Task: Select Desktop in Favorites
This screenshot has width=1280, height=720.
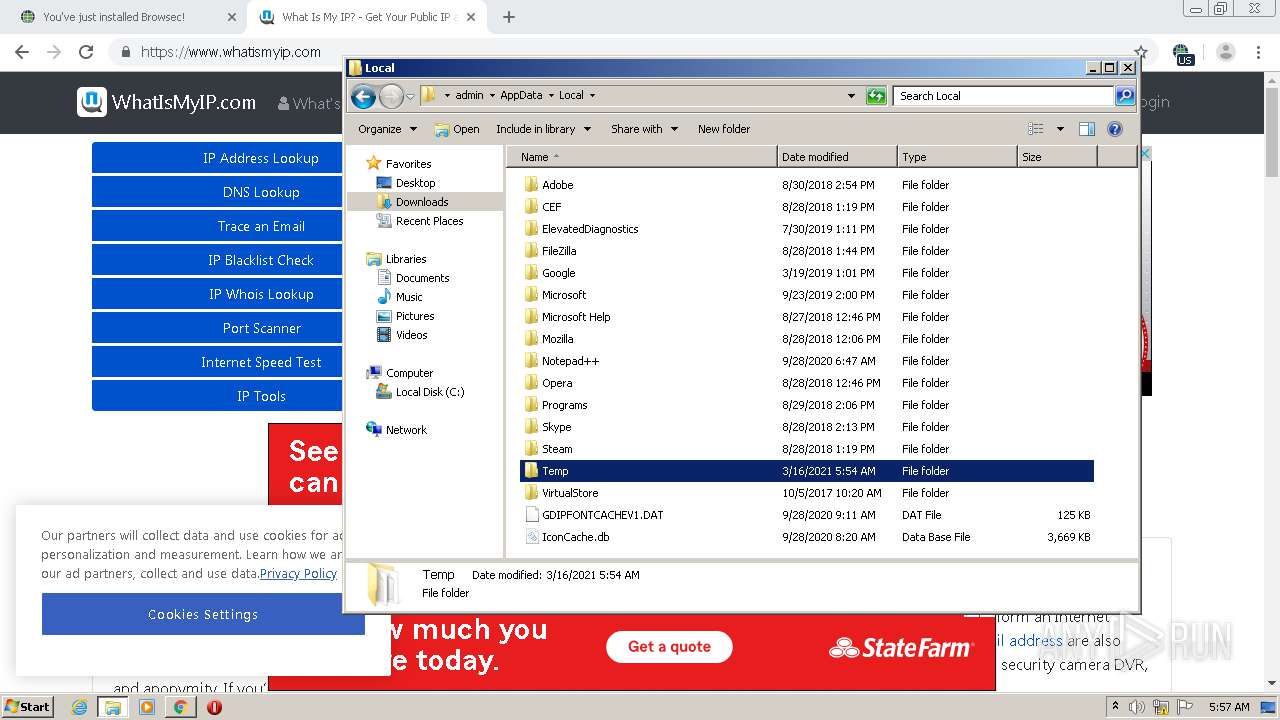Action: click(x=415, y=183)
